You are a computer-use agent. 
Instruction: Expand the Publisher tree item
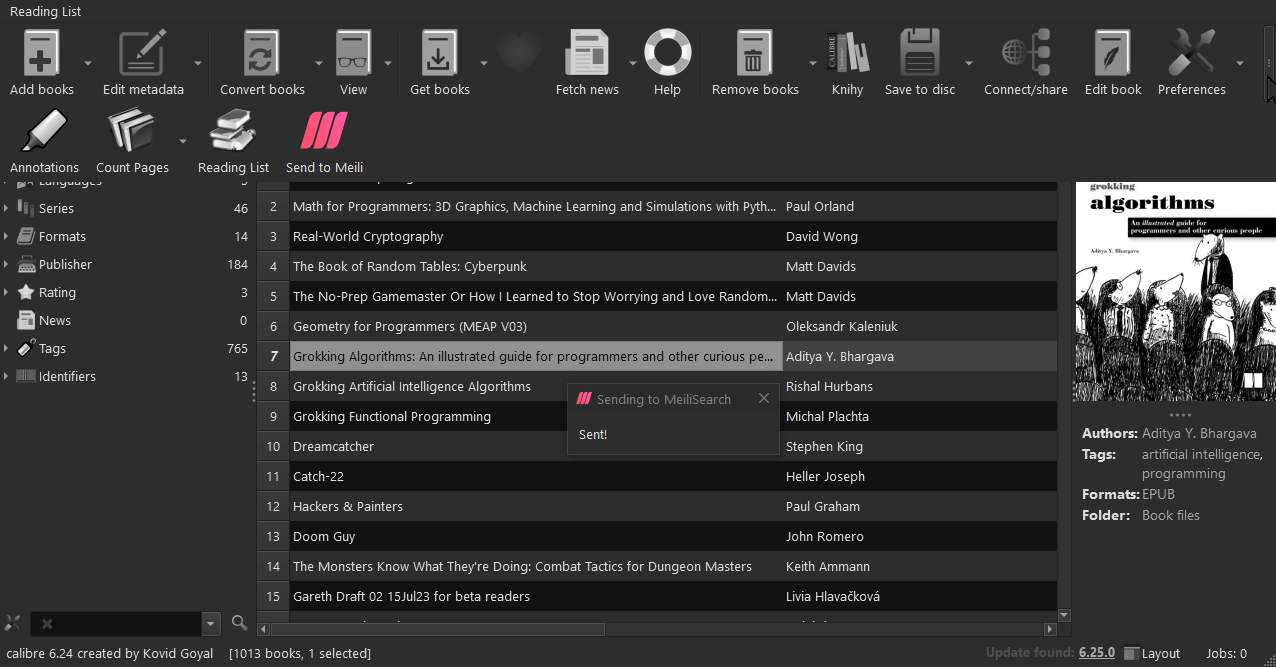[x=7, y=265]
